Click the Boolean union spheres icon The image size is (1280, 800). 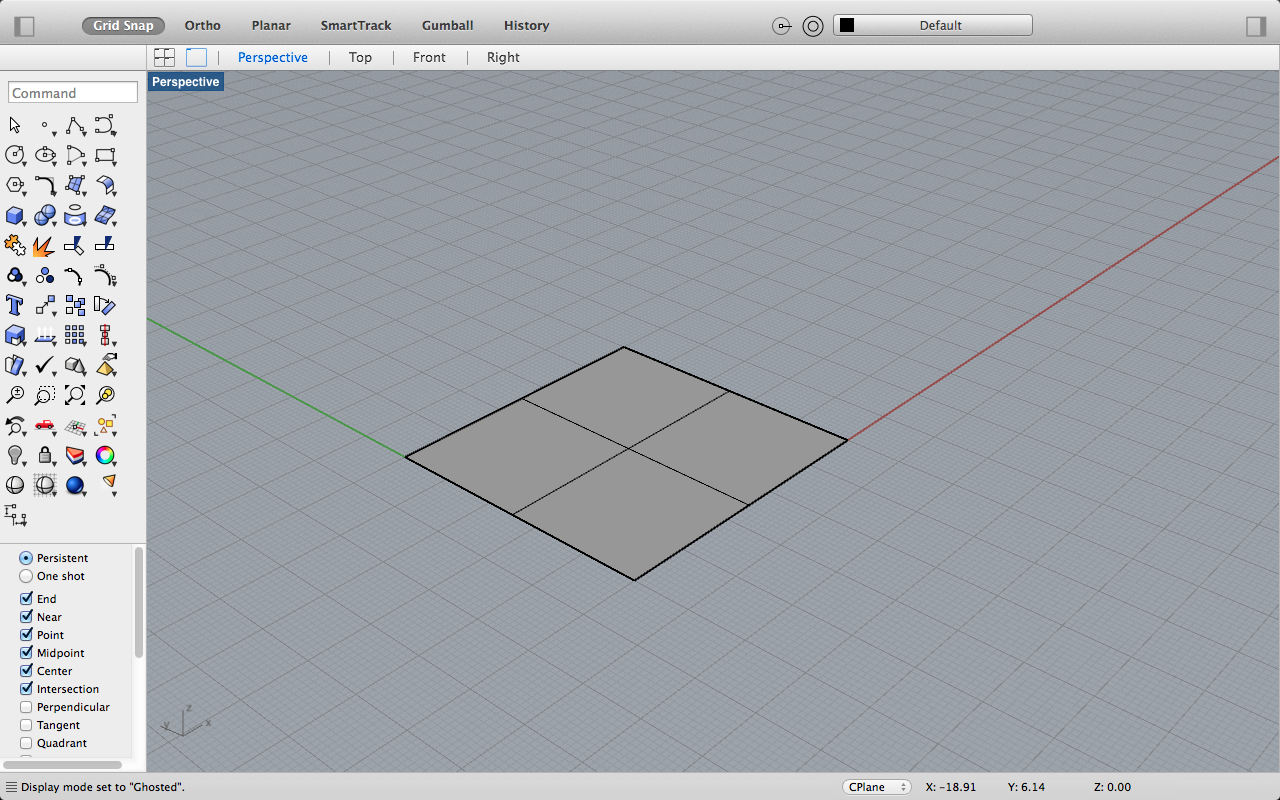pyautogui.click(x=45, y=215)
